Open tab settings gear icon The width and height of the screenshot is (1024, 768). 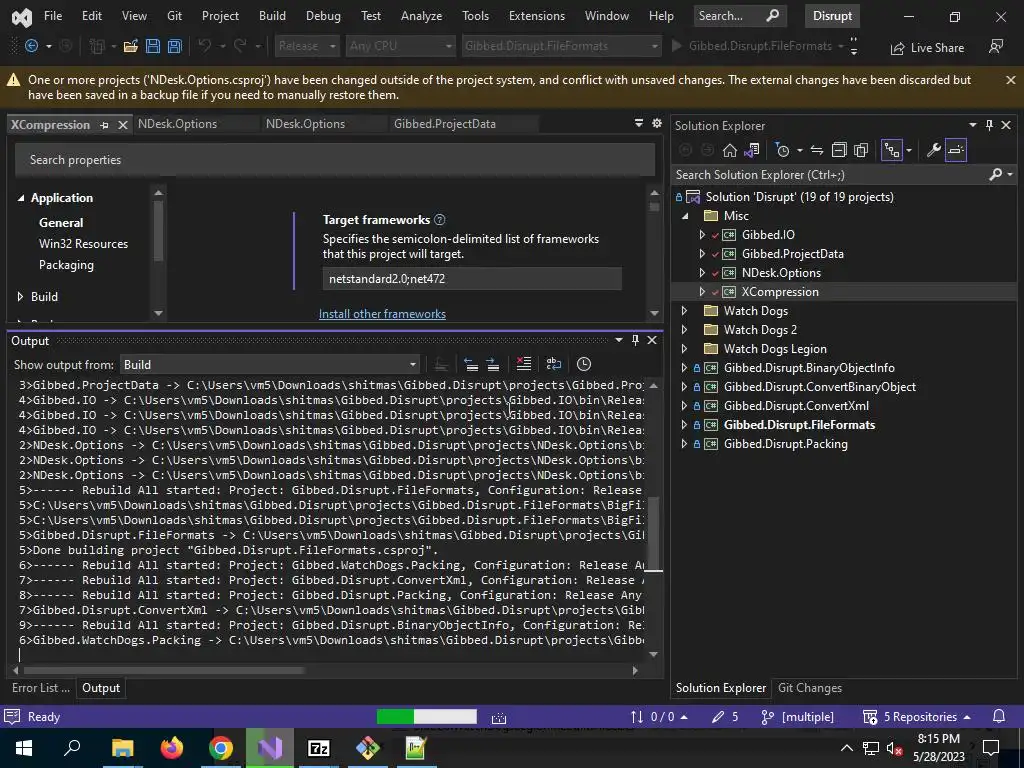coord(657,123)
